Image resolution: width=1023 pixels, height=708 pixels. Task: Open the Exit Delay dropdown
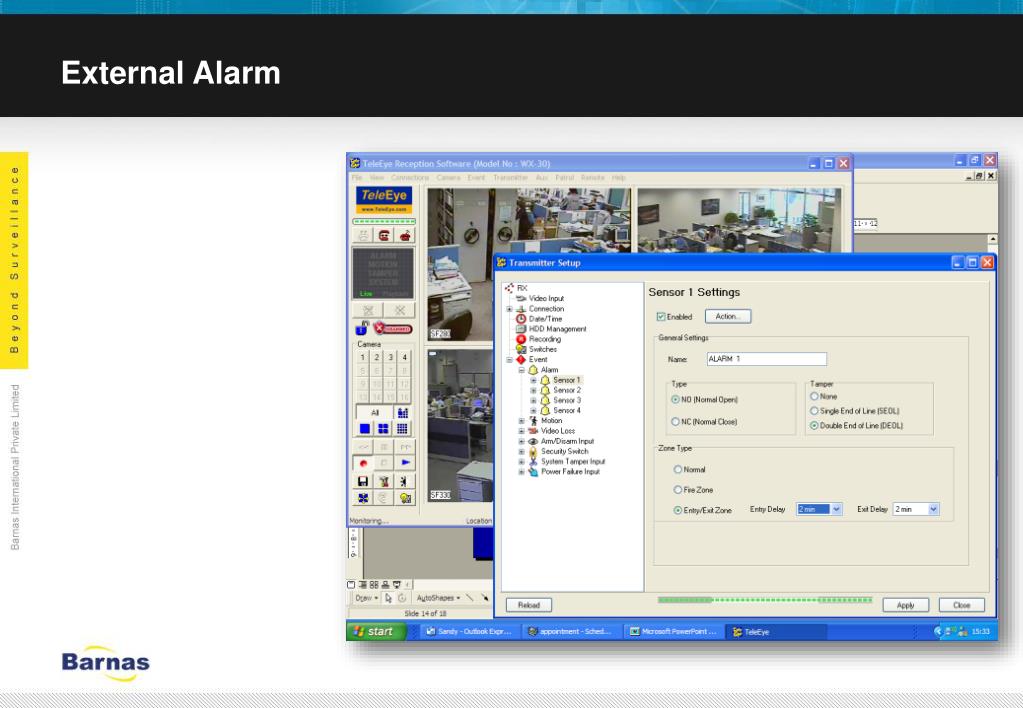pos(934,509)
